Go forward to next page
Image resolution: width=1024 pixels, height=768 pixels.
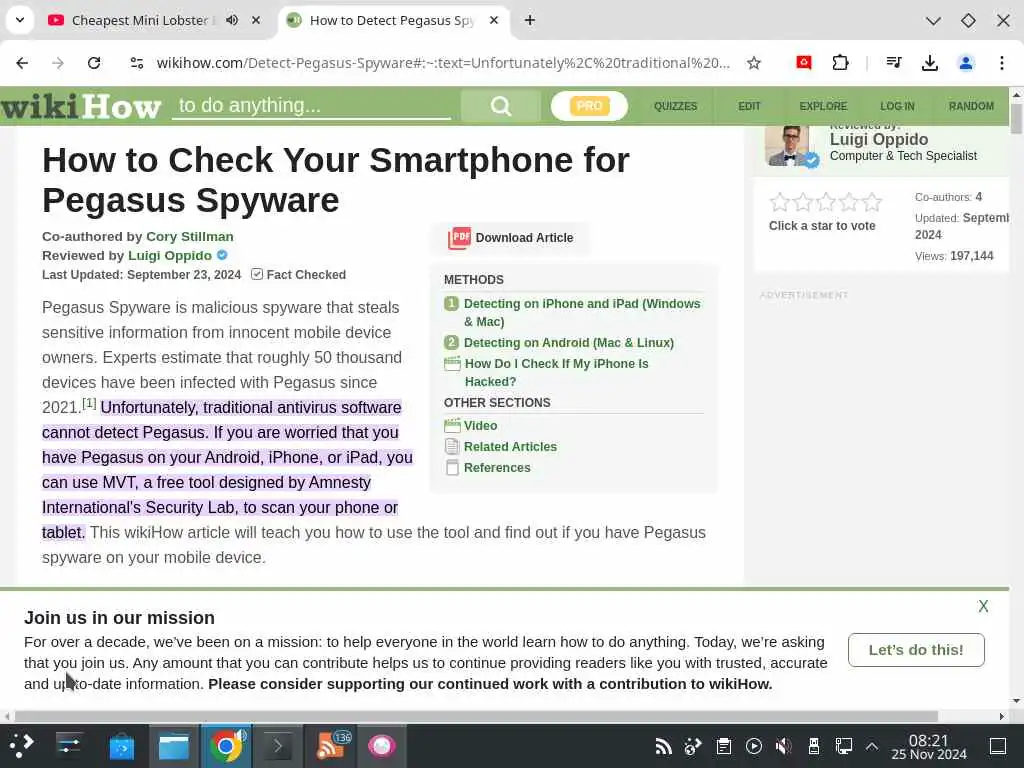click(x=58, y=63)
